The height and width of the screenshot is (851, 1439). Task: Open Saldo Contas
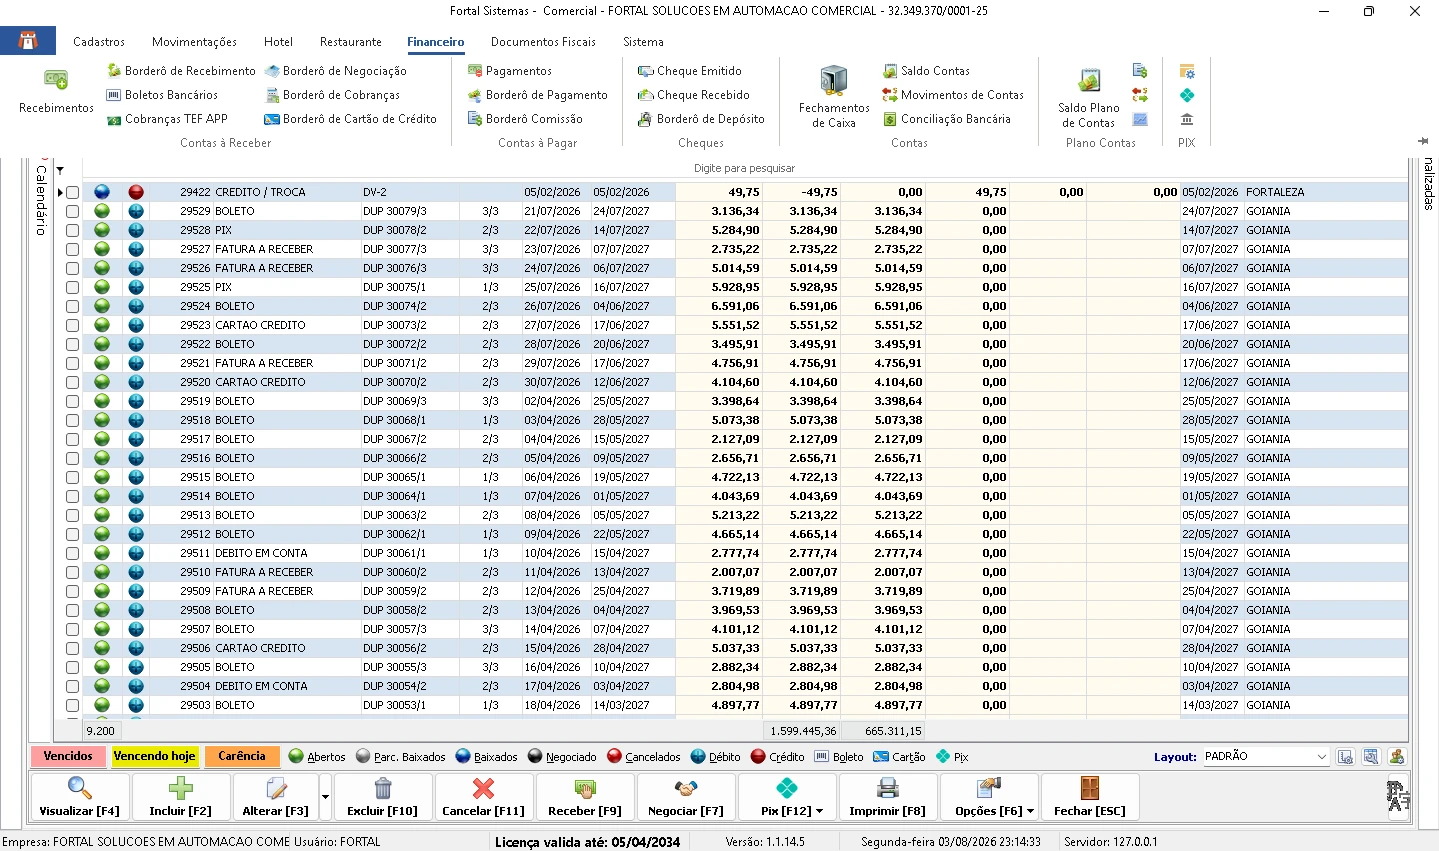point(925,71)
